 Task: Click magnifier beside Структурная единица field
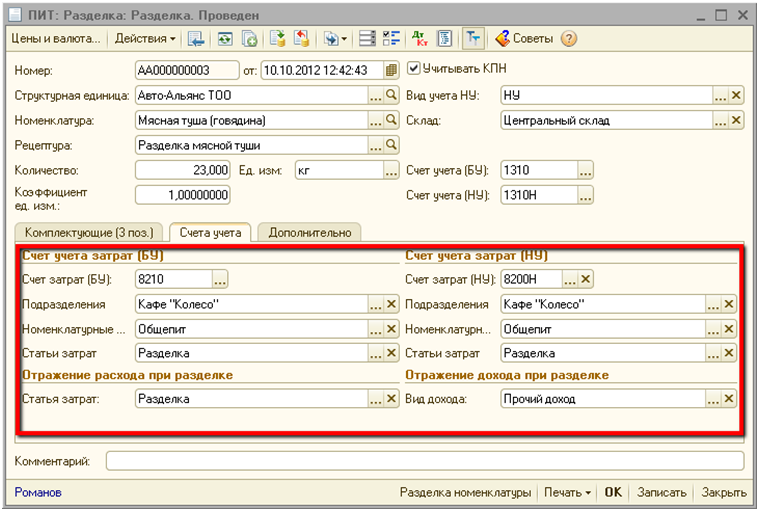coord(392,96)
